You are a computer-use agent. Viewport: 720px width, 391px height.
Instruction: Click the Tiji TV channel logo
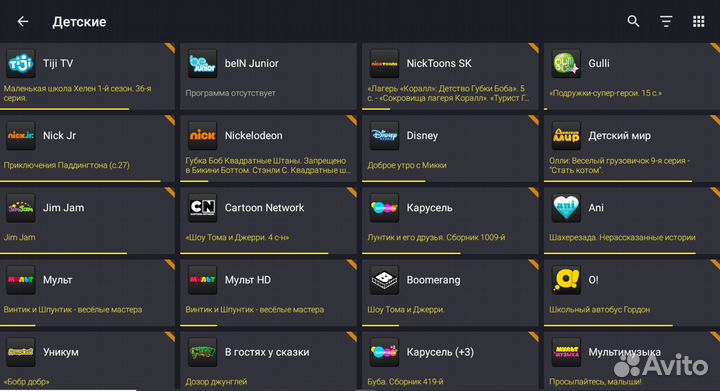[x=21, y=63]
